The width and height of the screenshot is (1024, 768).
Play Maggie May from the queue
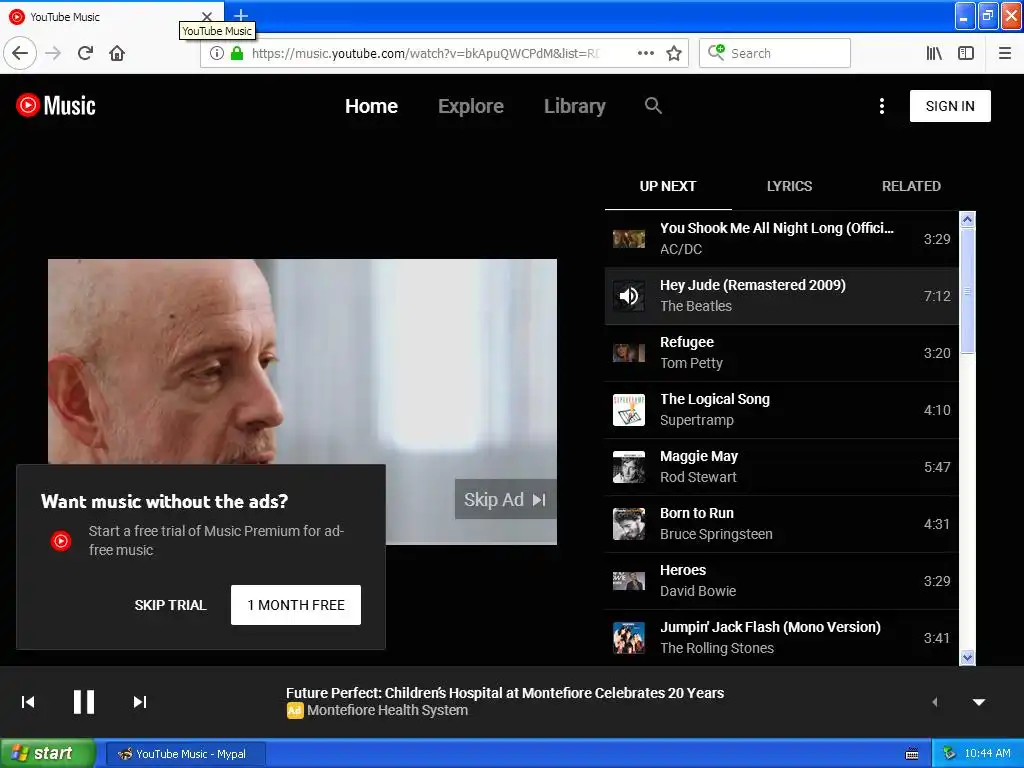pyautogui.click(x=781, y=467)
